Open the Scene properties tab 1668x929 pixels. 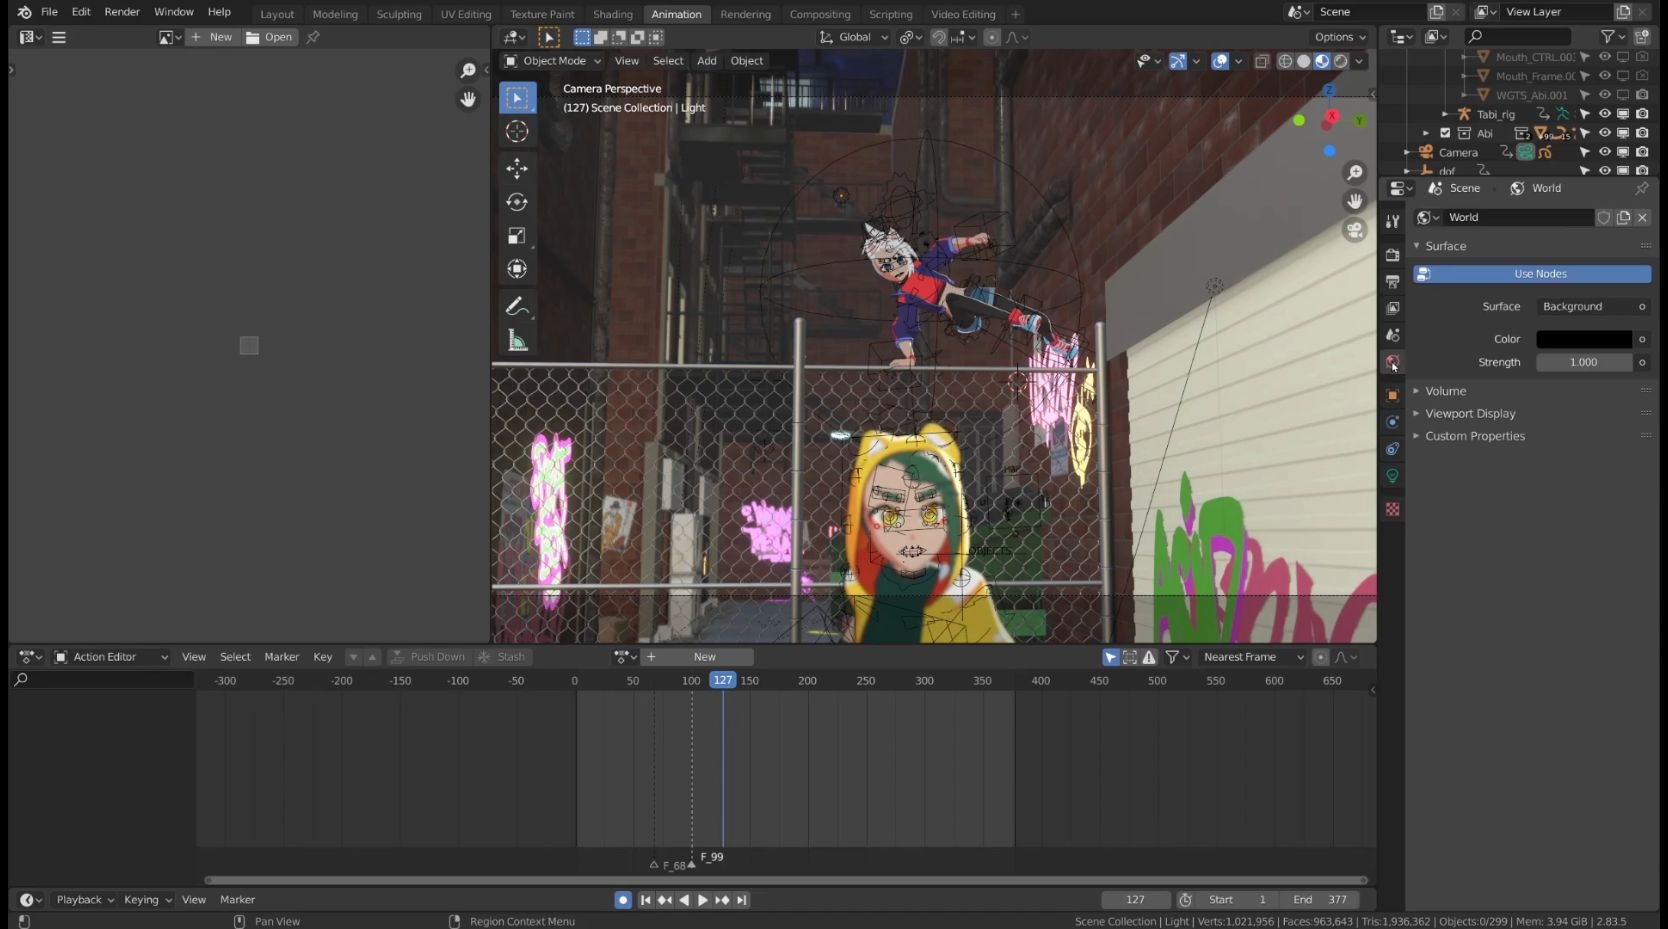[1392, 335]
